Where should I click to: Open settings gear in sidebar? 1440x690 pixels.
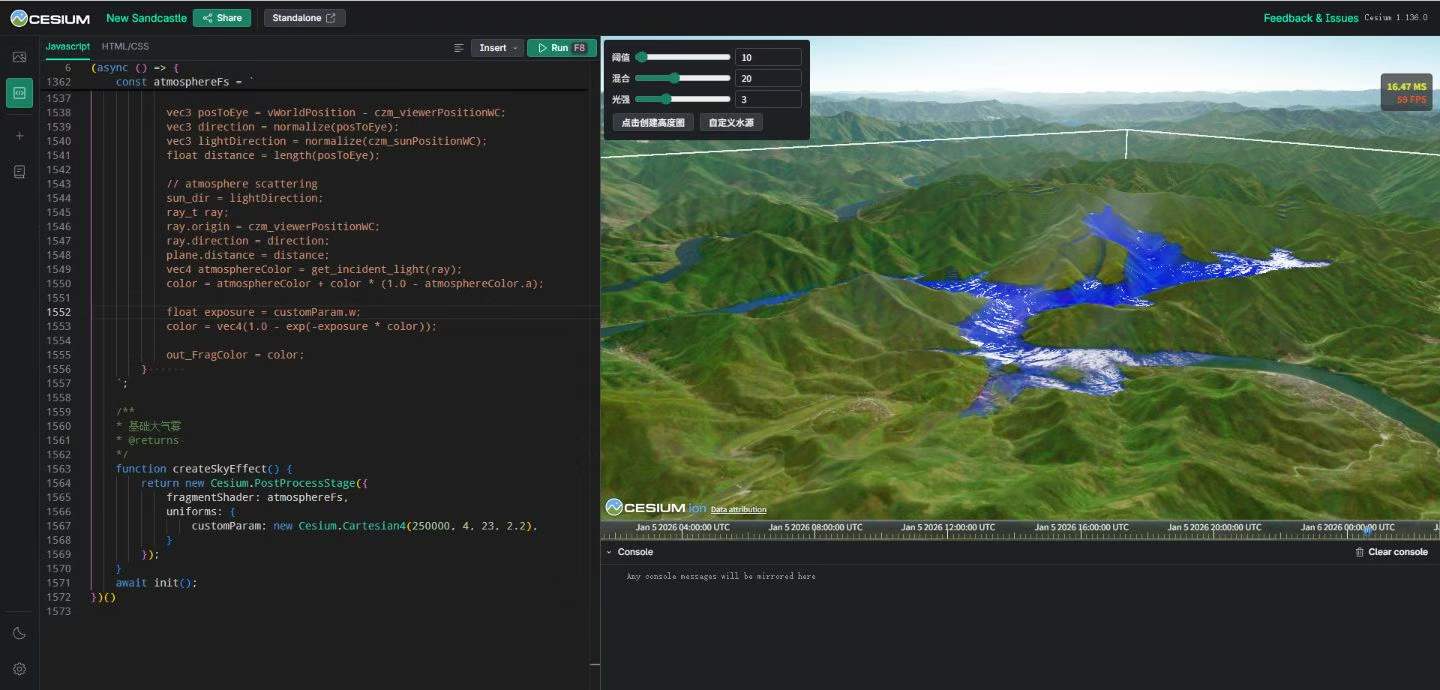pos(19,669)
